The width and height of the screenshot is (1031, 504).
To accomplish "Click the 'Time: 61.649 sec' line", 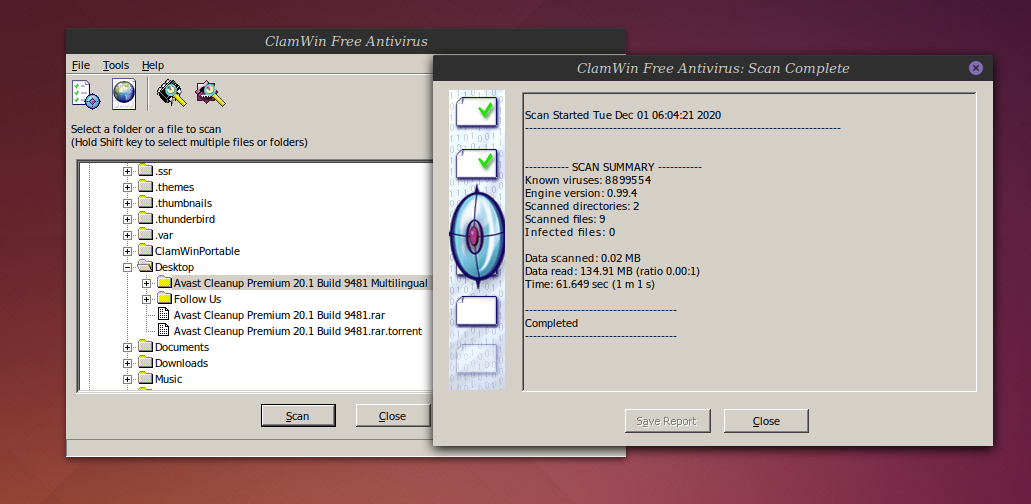I will (x=590, y=285).
